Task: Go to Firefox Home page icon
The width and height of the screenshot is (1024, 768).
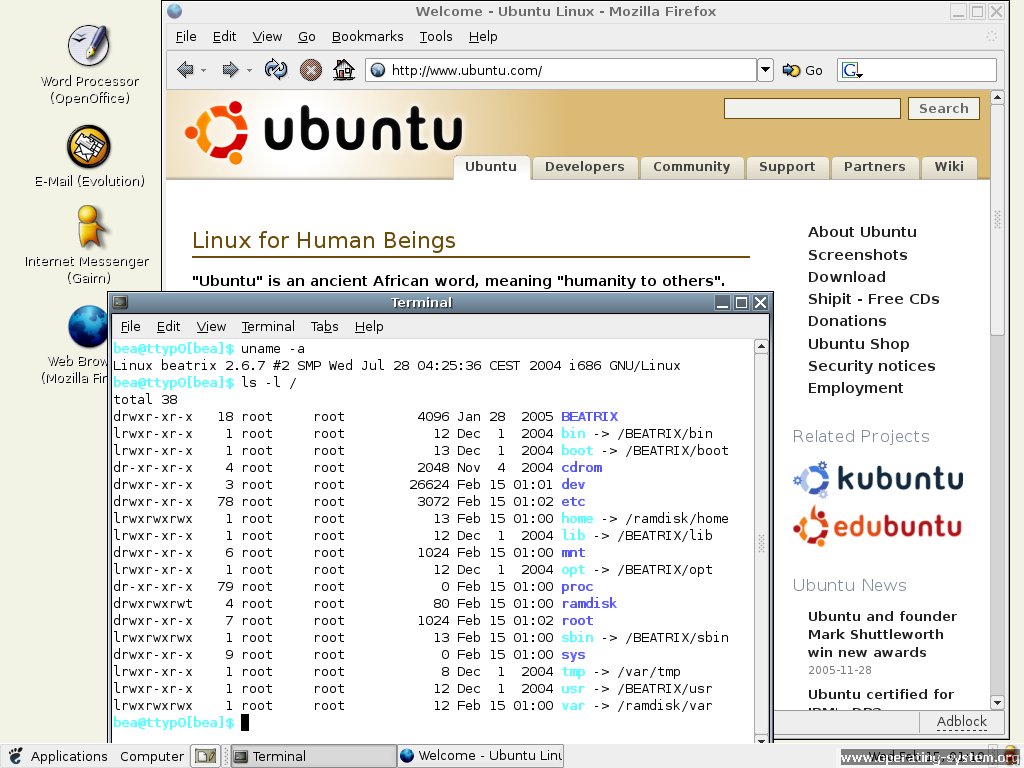Action: (x=344, y=69)
